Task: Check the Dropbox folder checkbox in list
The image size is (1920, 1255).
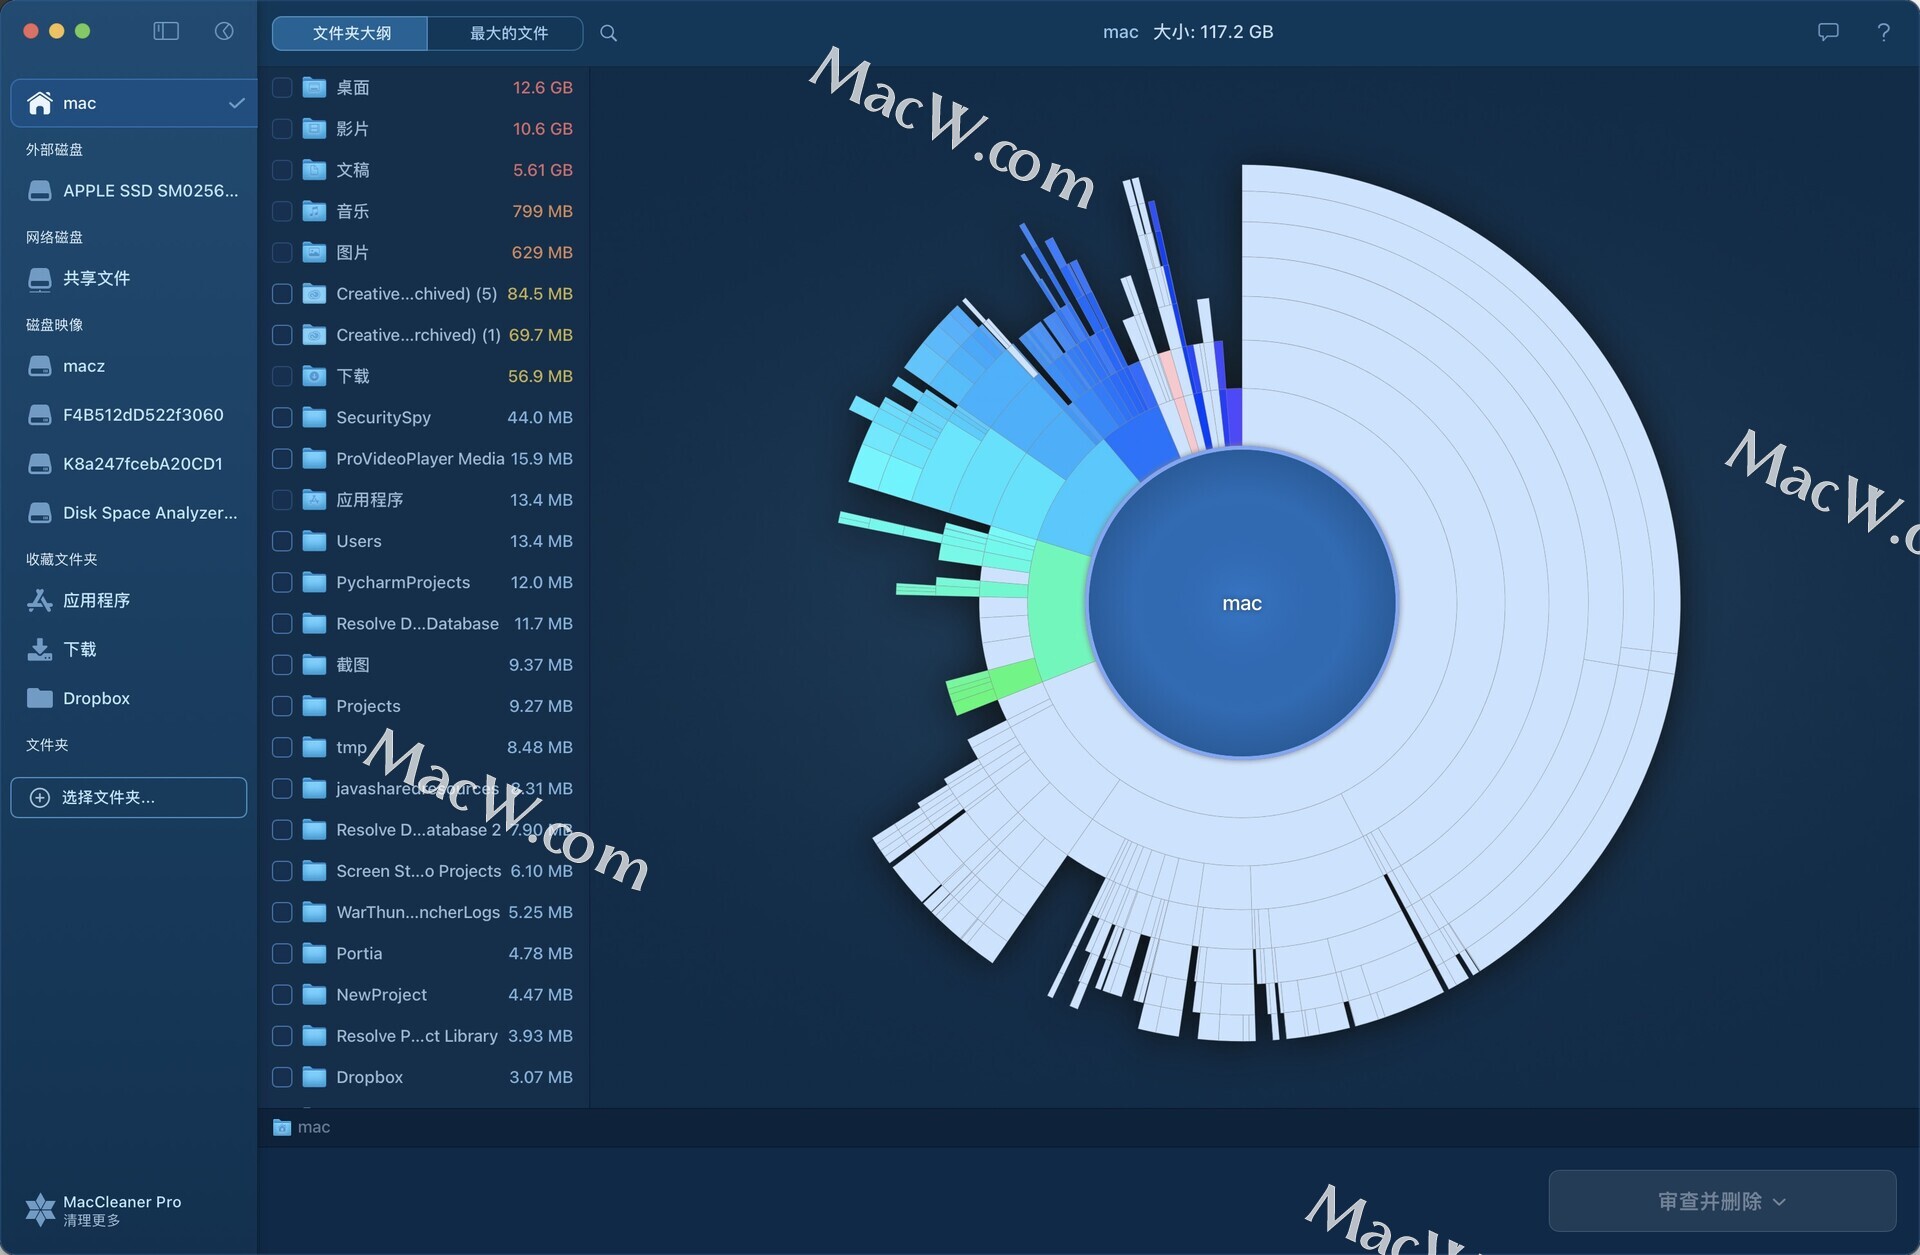Action: (x=282, y=1077)
